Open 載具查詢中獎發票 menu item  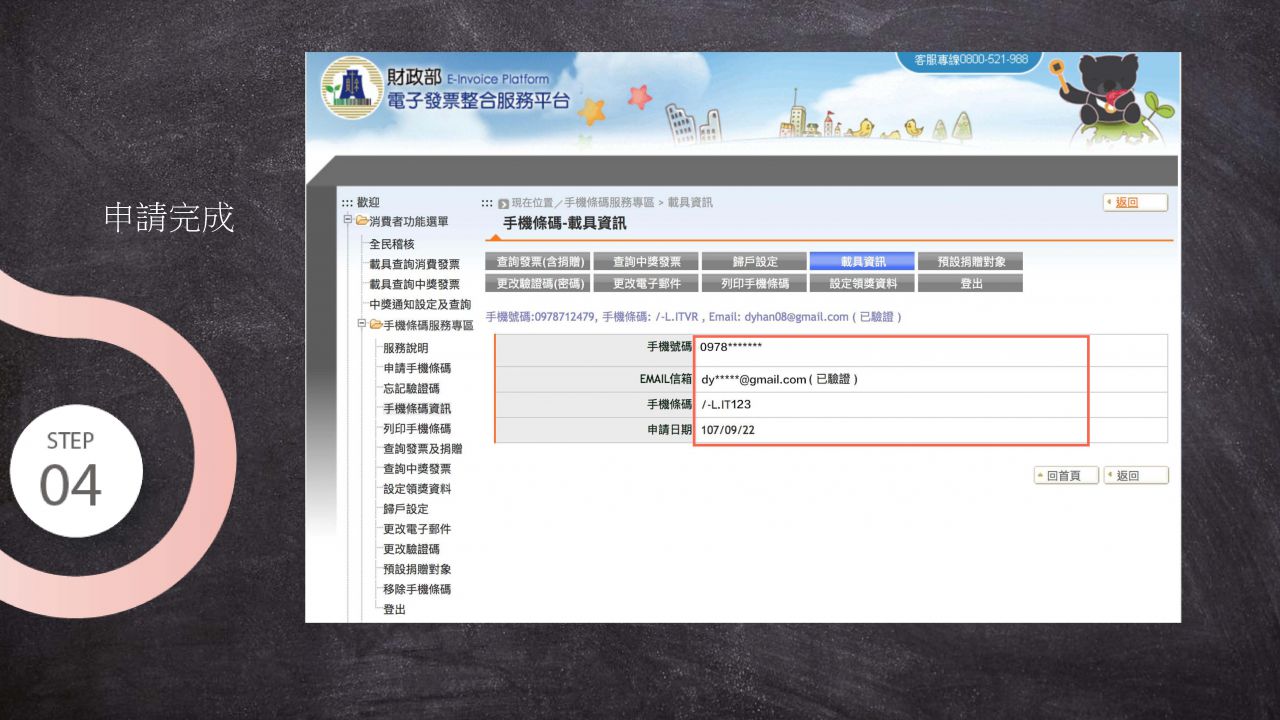point(414,284)
